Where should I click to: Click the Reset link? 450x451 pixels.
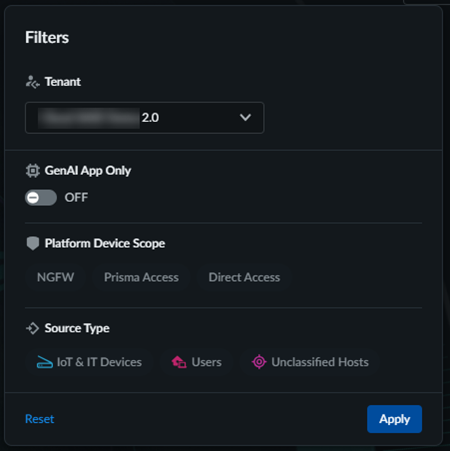tap(40, 419)
